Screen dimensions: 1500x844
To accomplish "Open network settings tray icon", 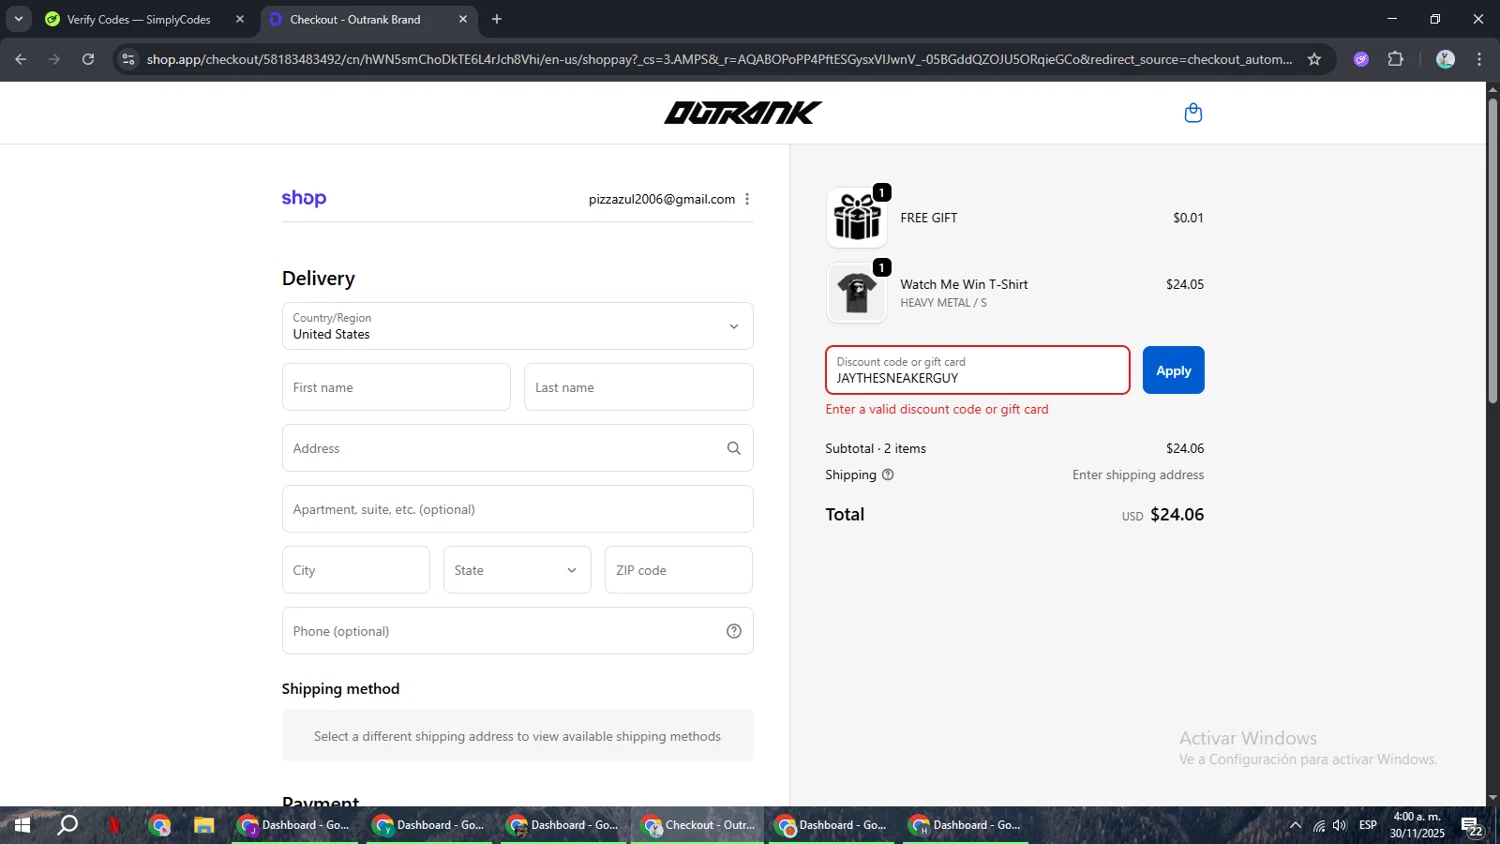I will [x=1319, y=826].
